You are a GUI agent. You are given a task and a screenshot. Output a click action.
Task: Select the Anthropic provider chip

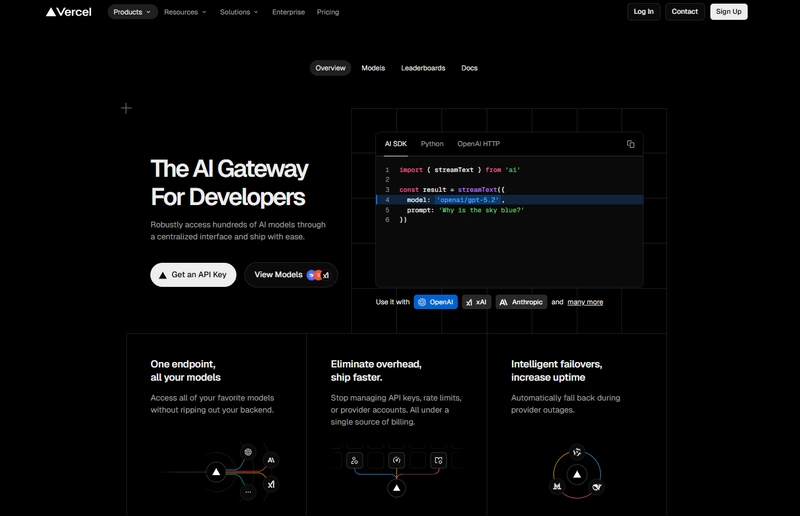(x=521, y=302)
